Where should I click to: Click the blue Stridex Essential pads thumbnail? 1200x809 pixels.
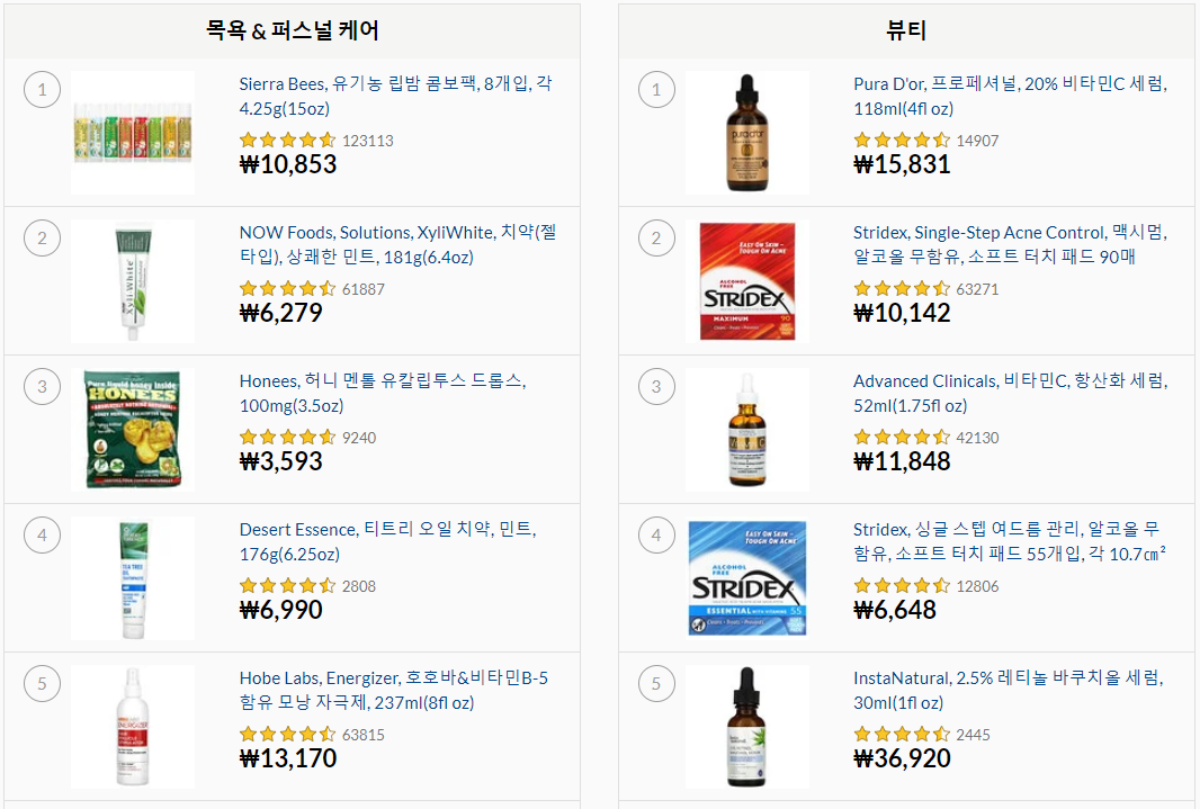(747, 577)
